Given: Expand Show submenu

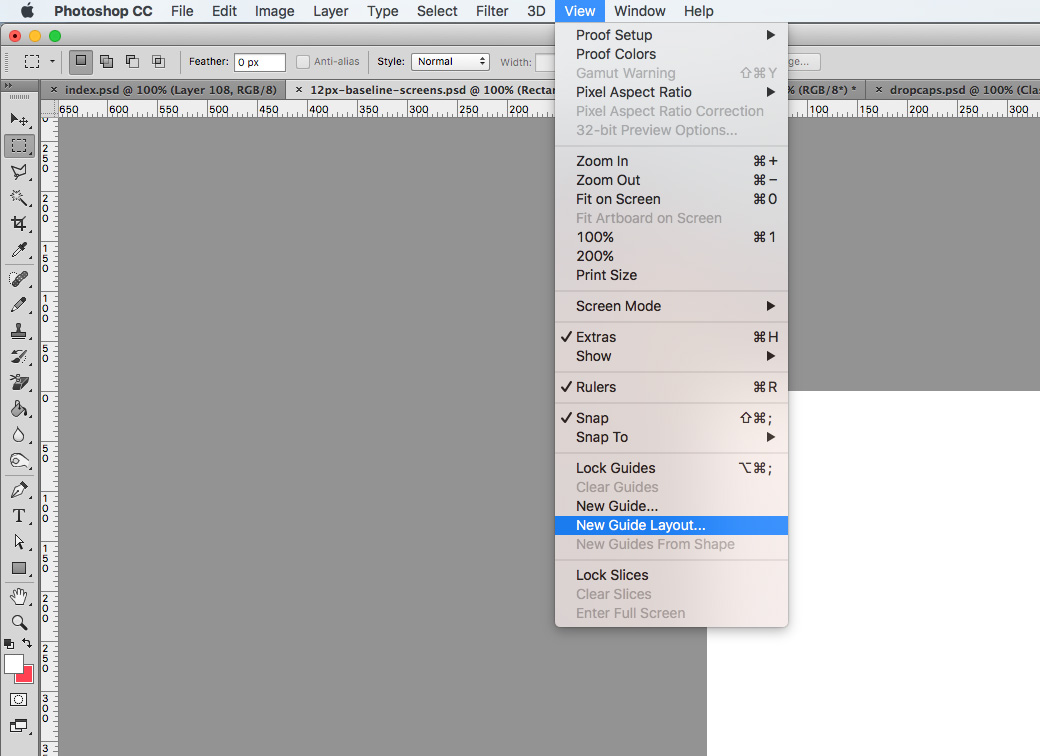Looking at the screenshot, I should 671,356.
